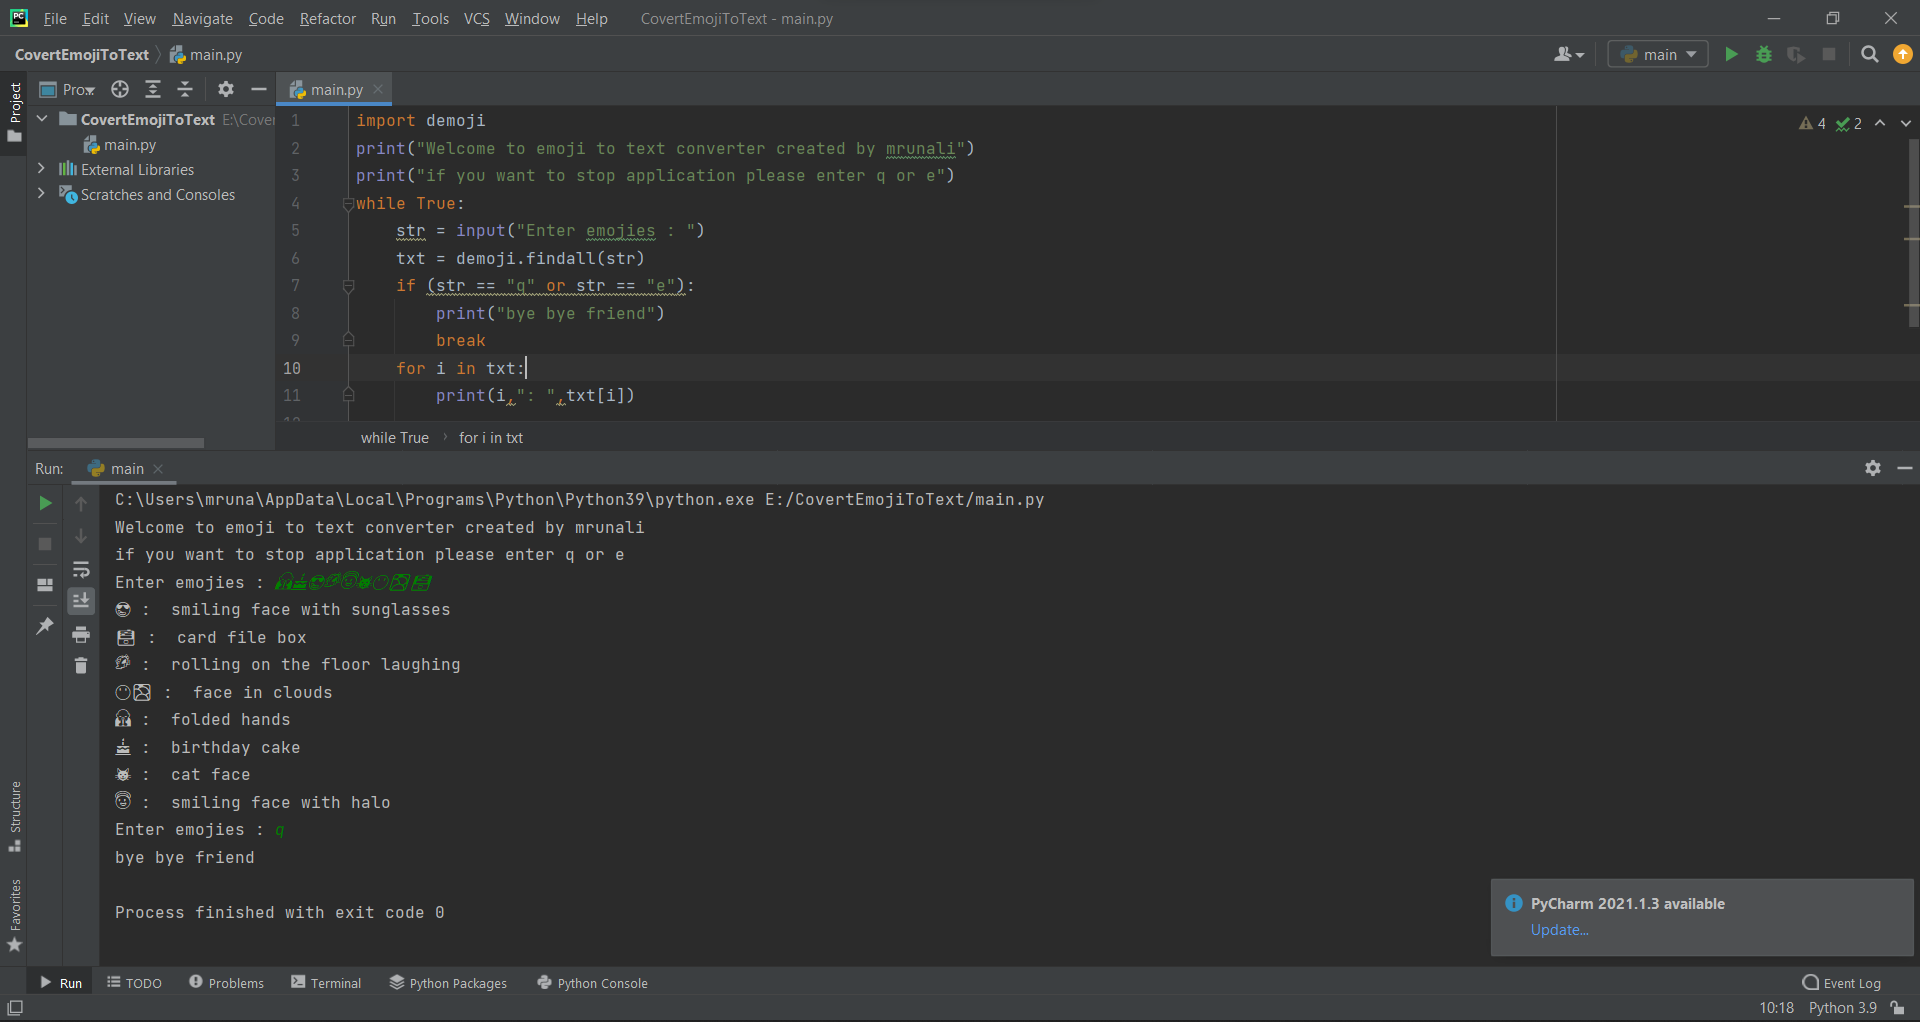This screenshot has height=1022, width=1920.
Task: Open the main run configuration dropdown
Action: 1658,54
